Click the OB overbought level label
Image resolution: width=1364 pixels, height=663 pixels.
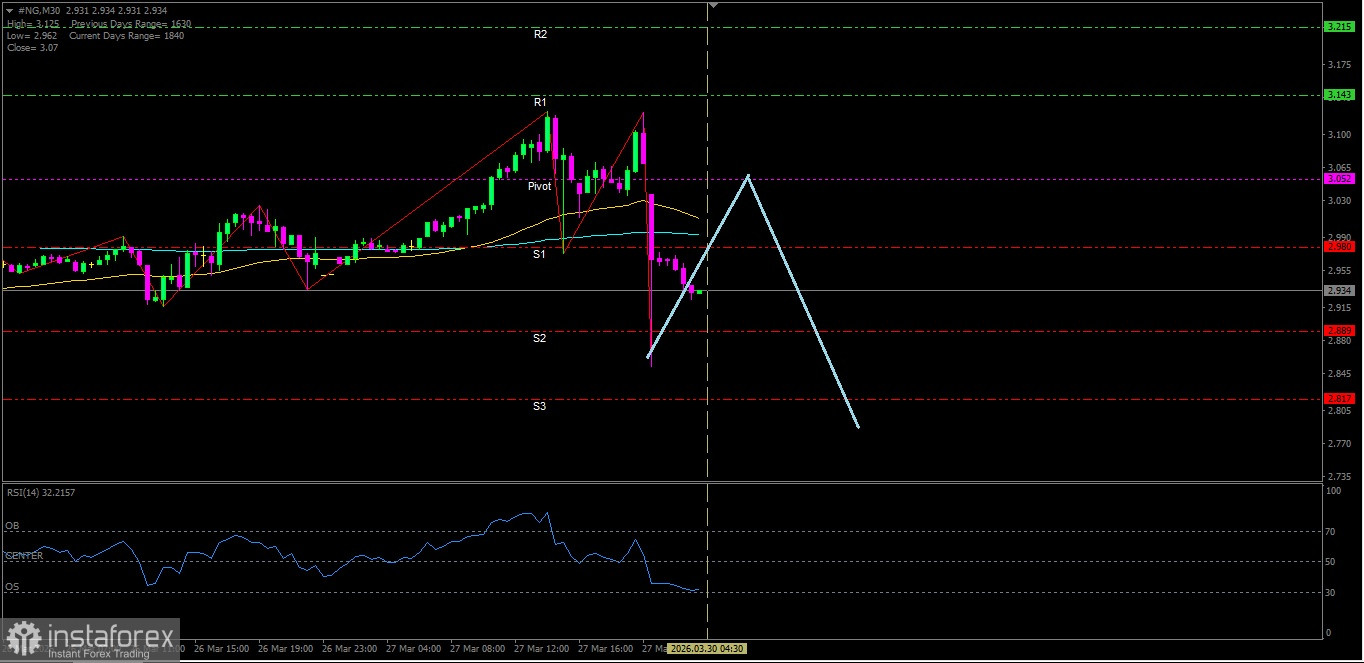pyautogui.click(x=12, y=525)
